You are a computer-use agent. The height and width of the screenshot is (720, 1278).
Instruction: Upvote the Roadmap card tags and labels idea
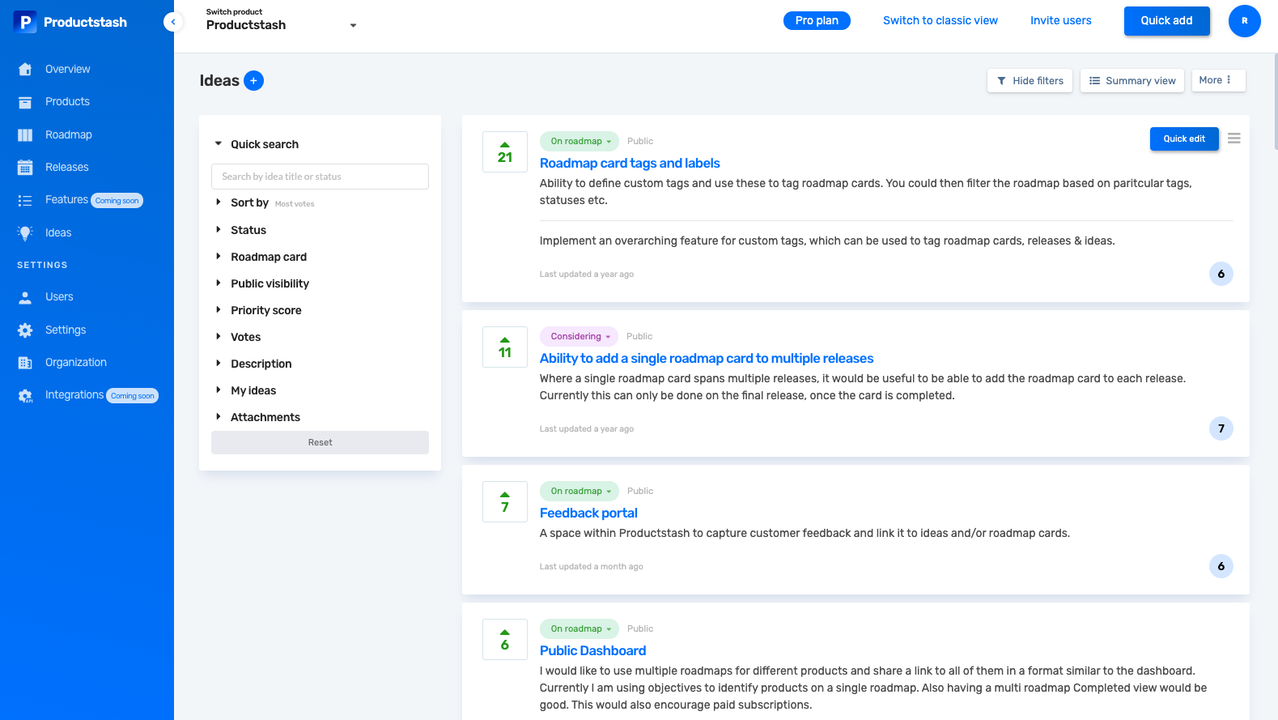[x=504, y=146]
